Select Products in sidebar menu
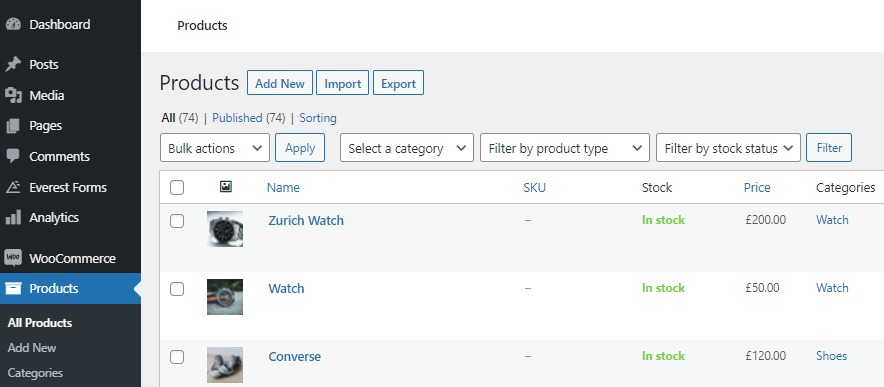 [x=70, y=288]
